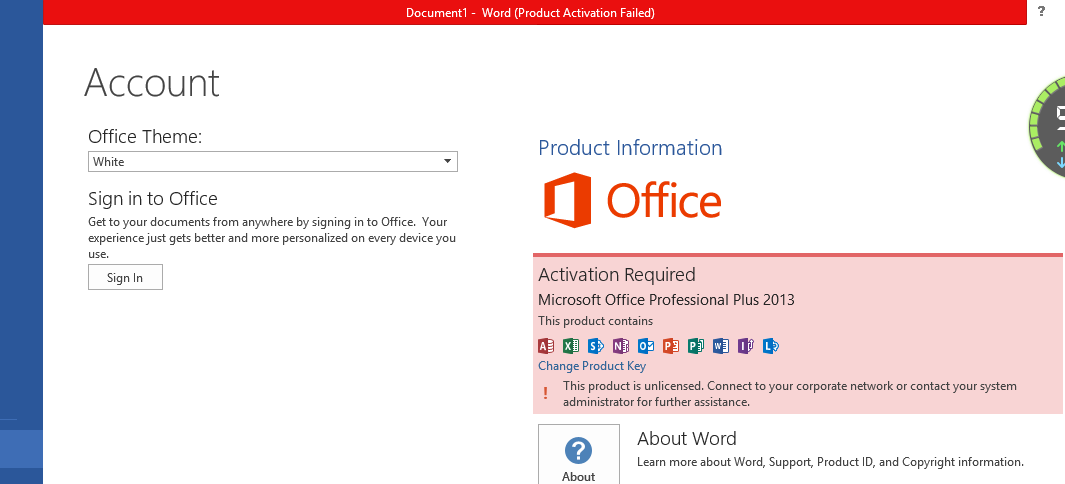Click the red exclamation warning icon
Screen dimensions: 1065x484
(x=545, y=393)
